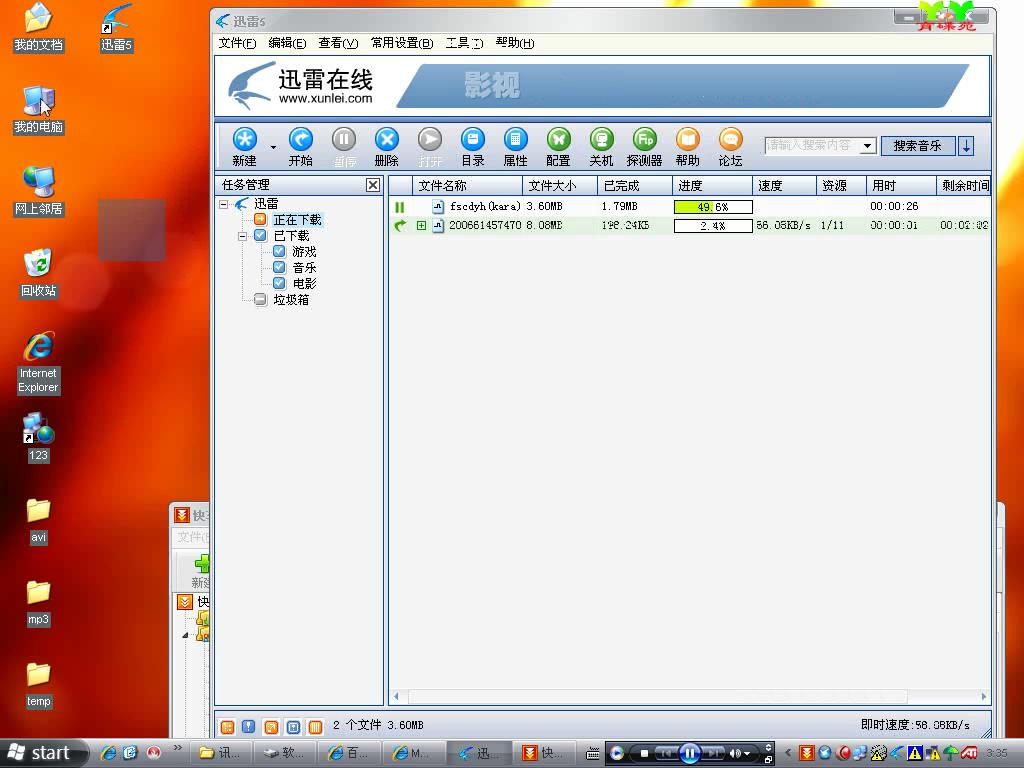Open the 帮助(H) menu
This screenshot has height=768, width=1024.
pos(515,43)
